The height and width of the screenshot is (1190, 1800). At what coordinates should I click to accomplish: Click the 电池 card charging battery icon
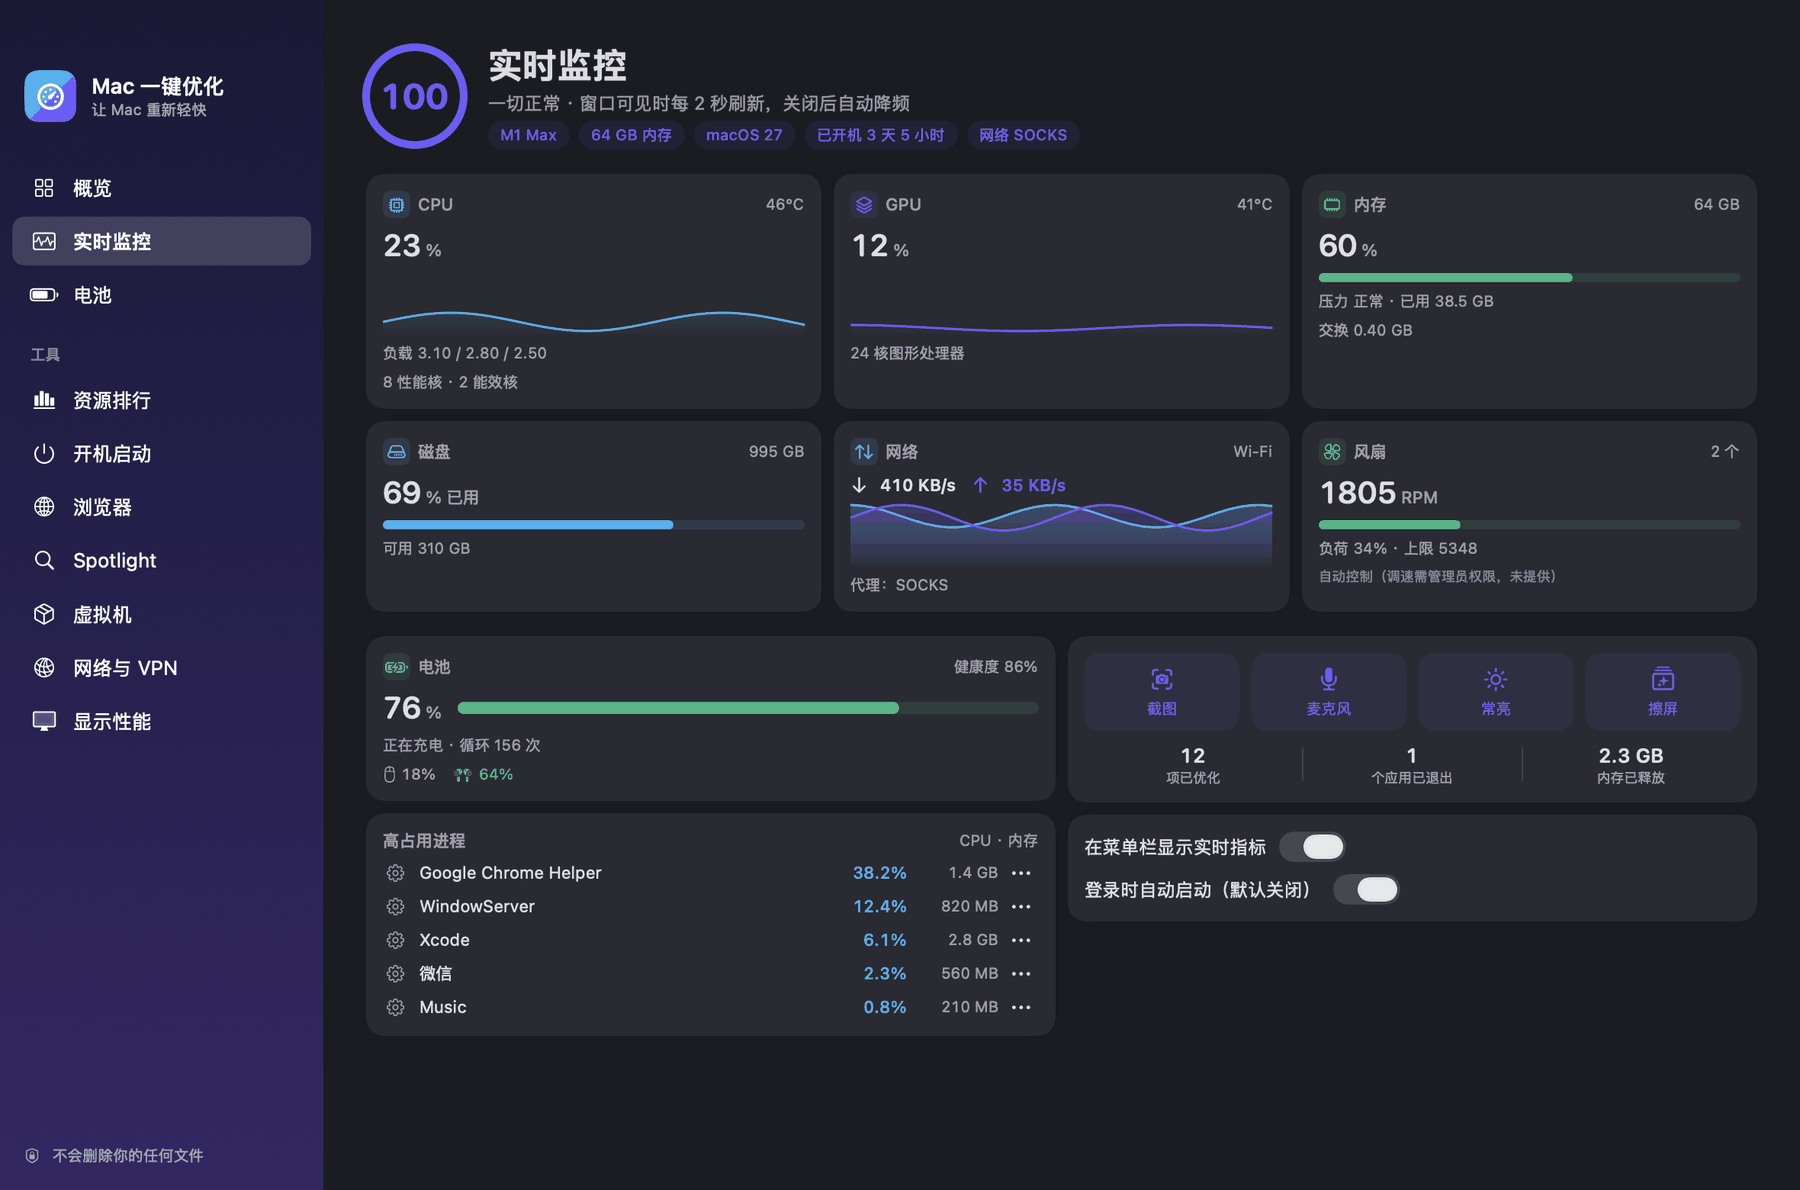396,667
